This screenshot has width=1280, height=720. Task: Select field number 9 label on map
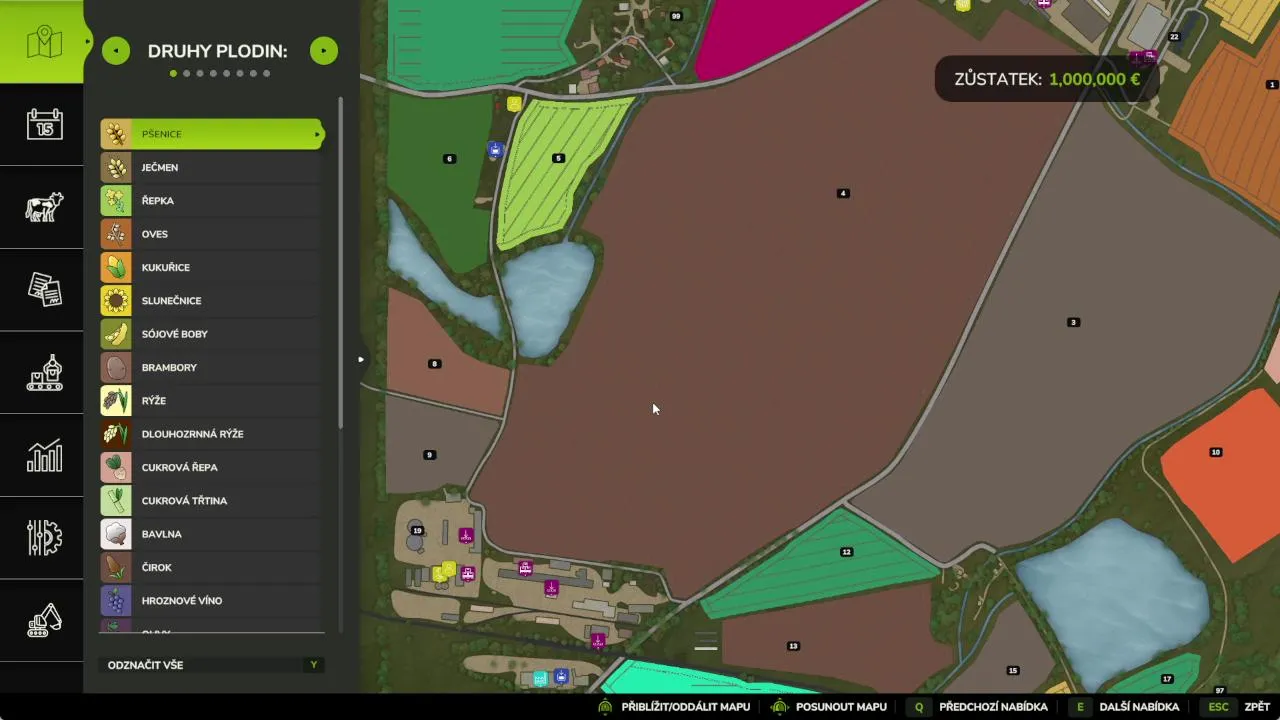[x=429, y=455]
